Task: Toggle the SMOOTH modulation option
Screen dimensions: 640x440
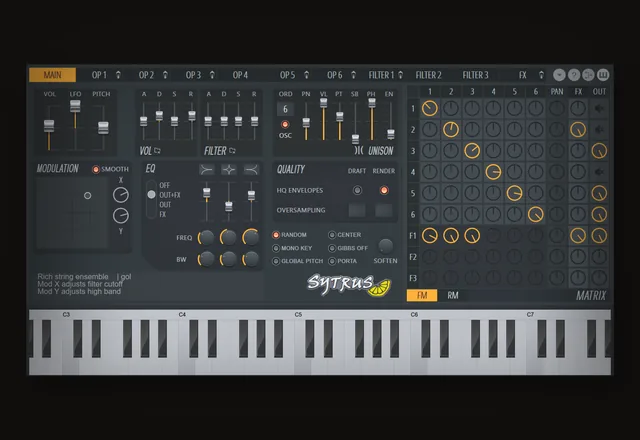Action: tap(96, 169)
